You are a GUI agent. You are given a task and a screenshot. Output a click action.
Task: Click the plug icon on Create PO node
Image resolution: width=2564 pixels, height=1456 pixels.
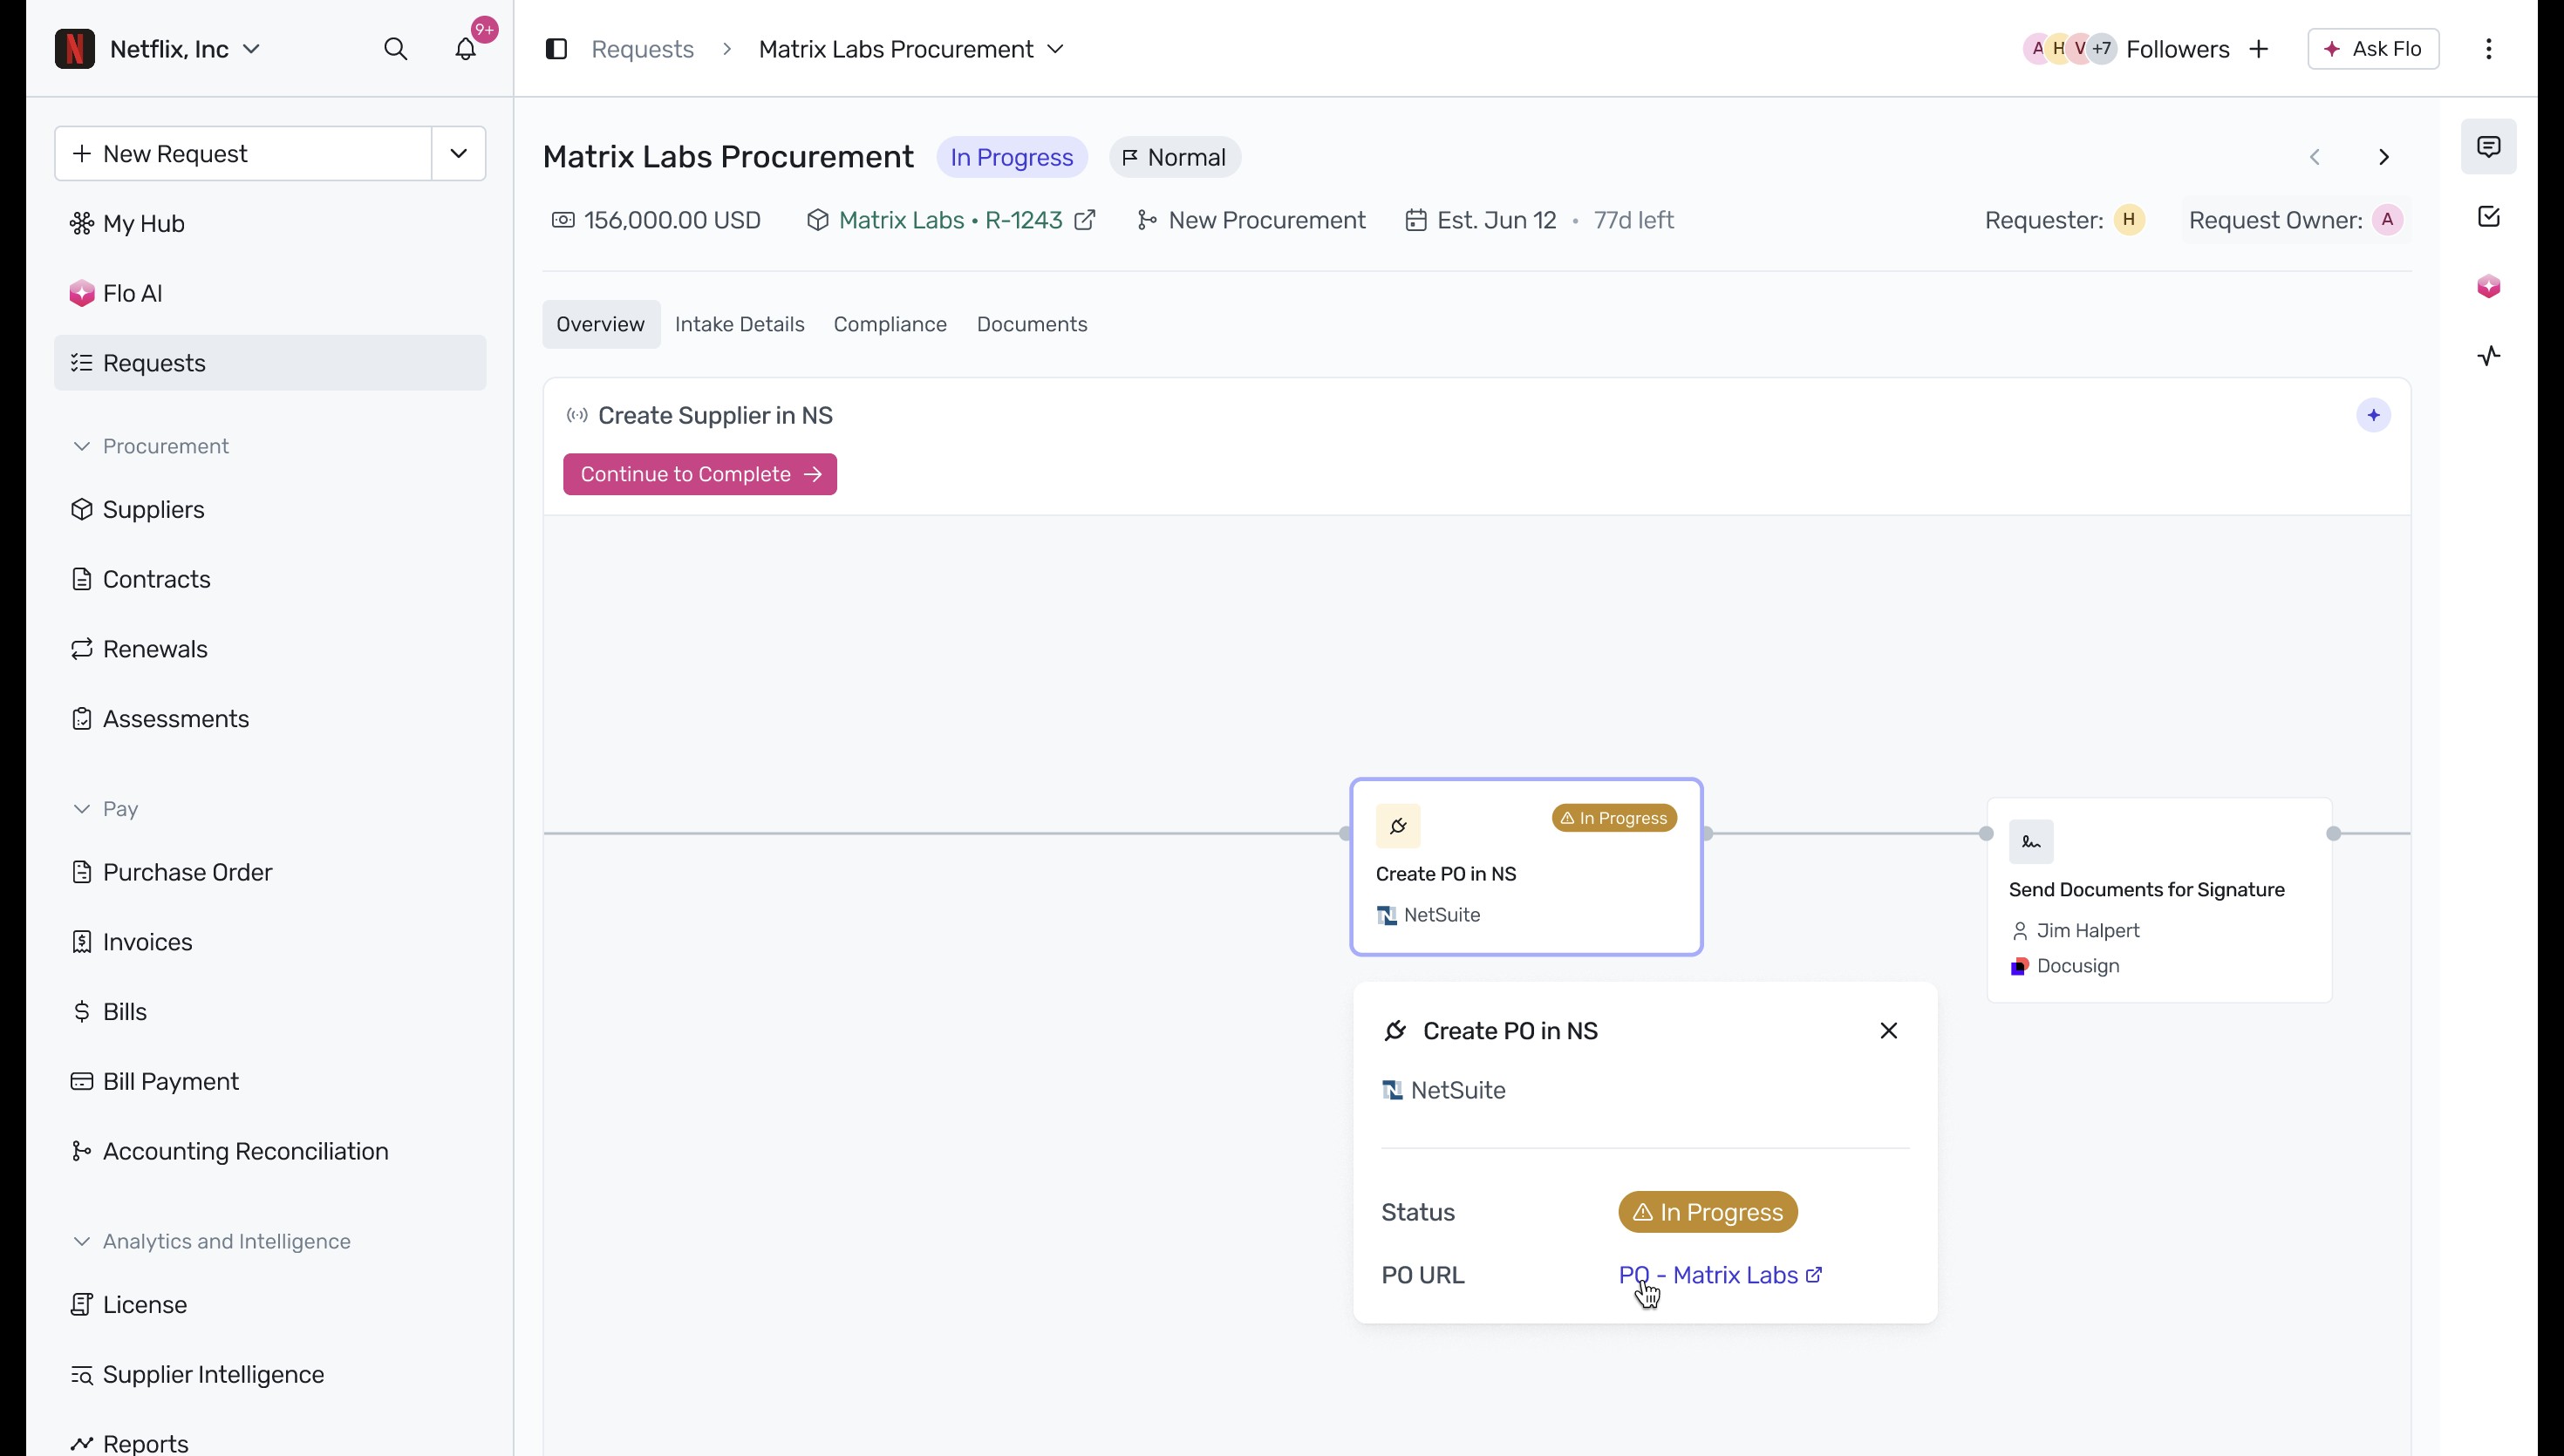[1398, 826]
